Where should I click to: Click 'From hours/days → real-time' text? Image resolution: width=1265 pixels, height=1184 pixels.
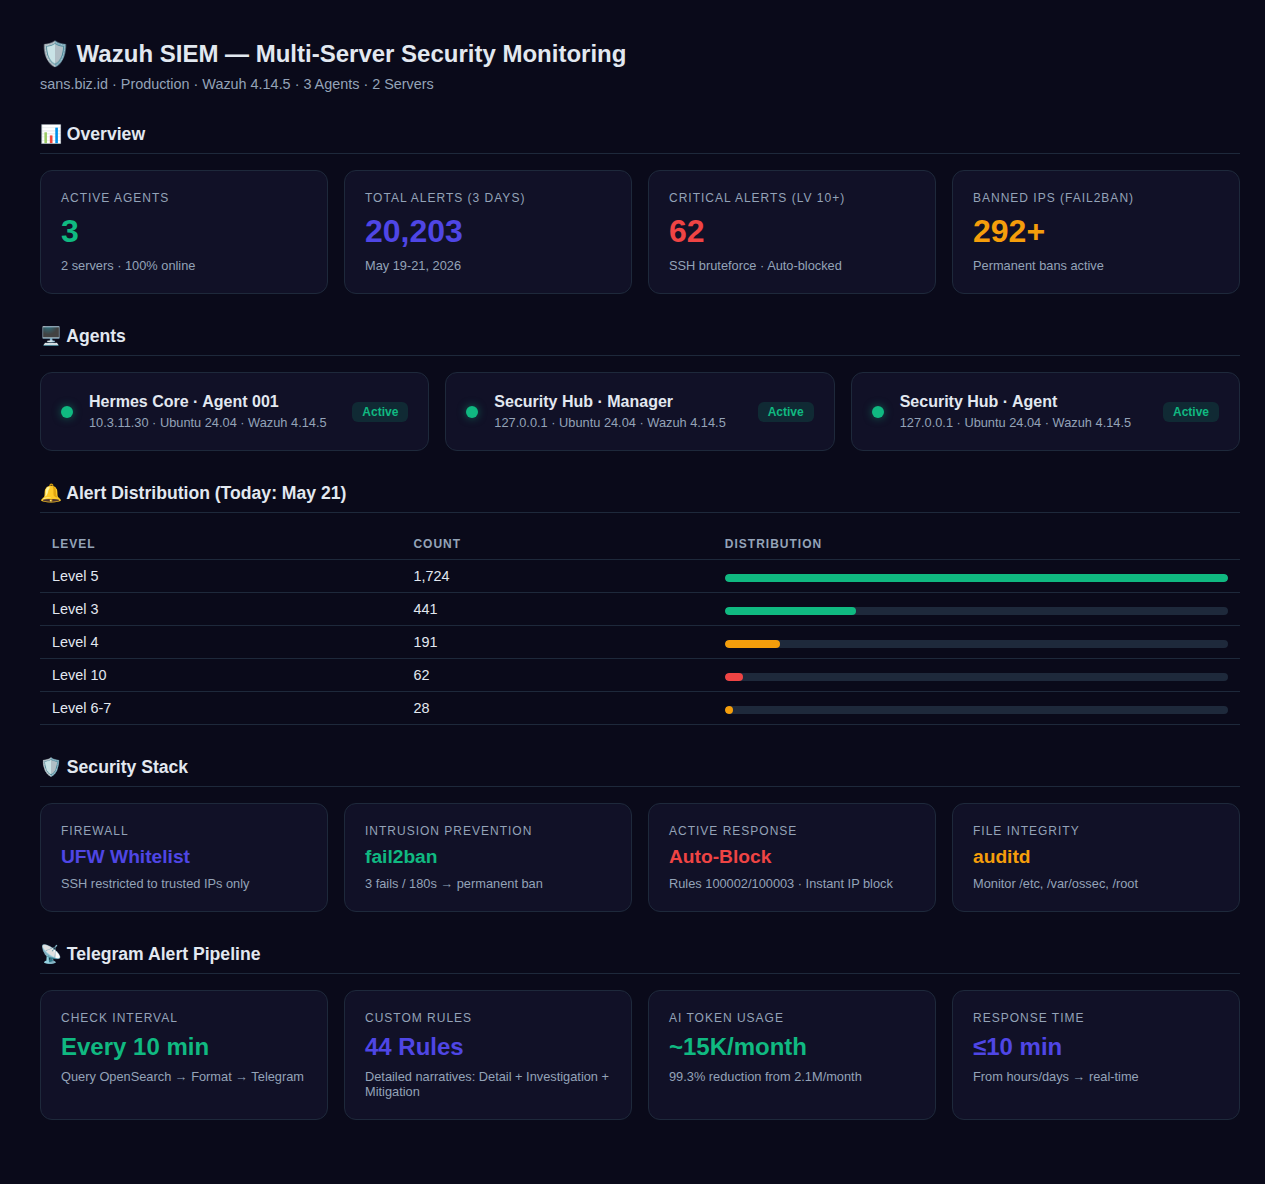tap(1056, 1077)
